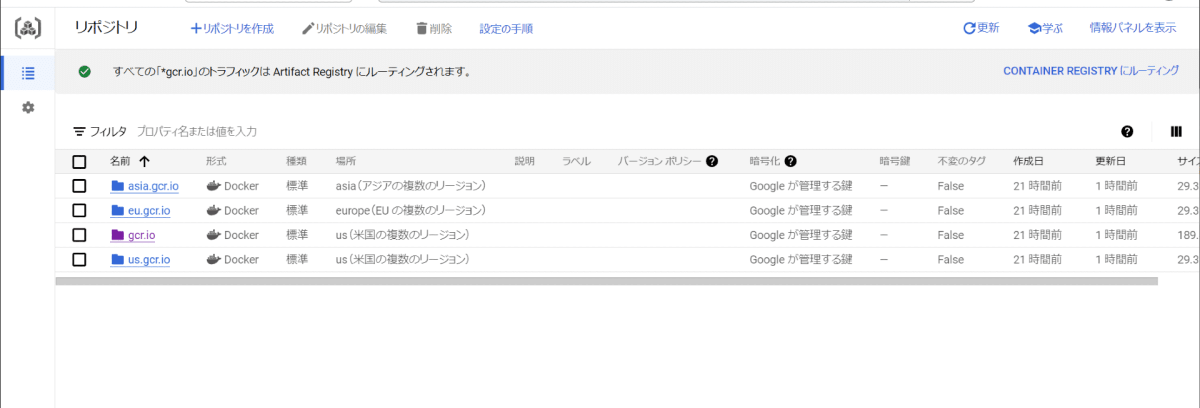Open the repositories list sidebar icon

[28, 73]
